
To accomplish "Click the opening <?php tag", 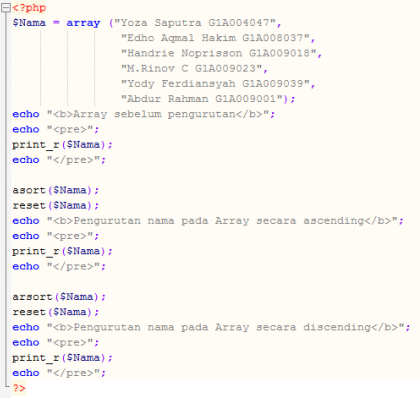I will click(29, 8).
